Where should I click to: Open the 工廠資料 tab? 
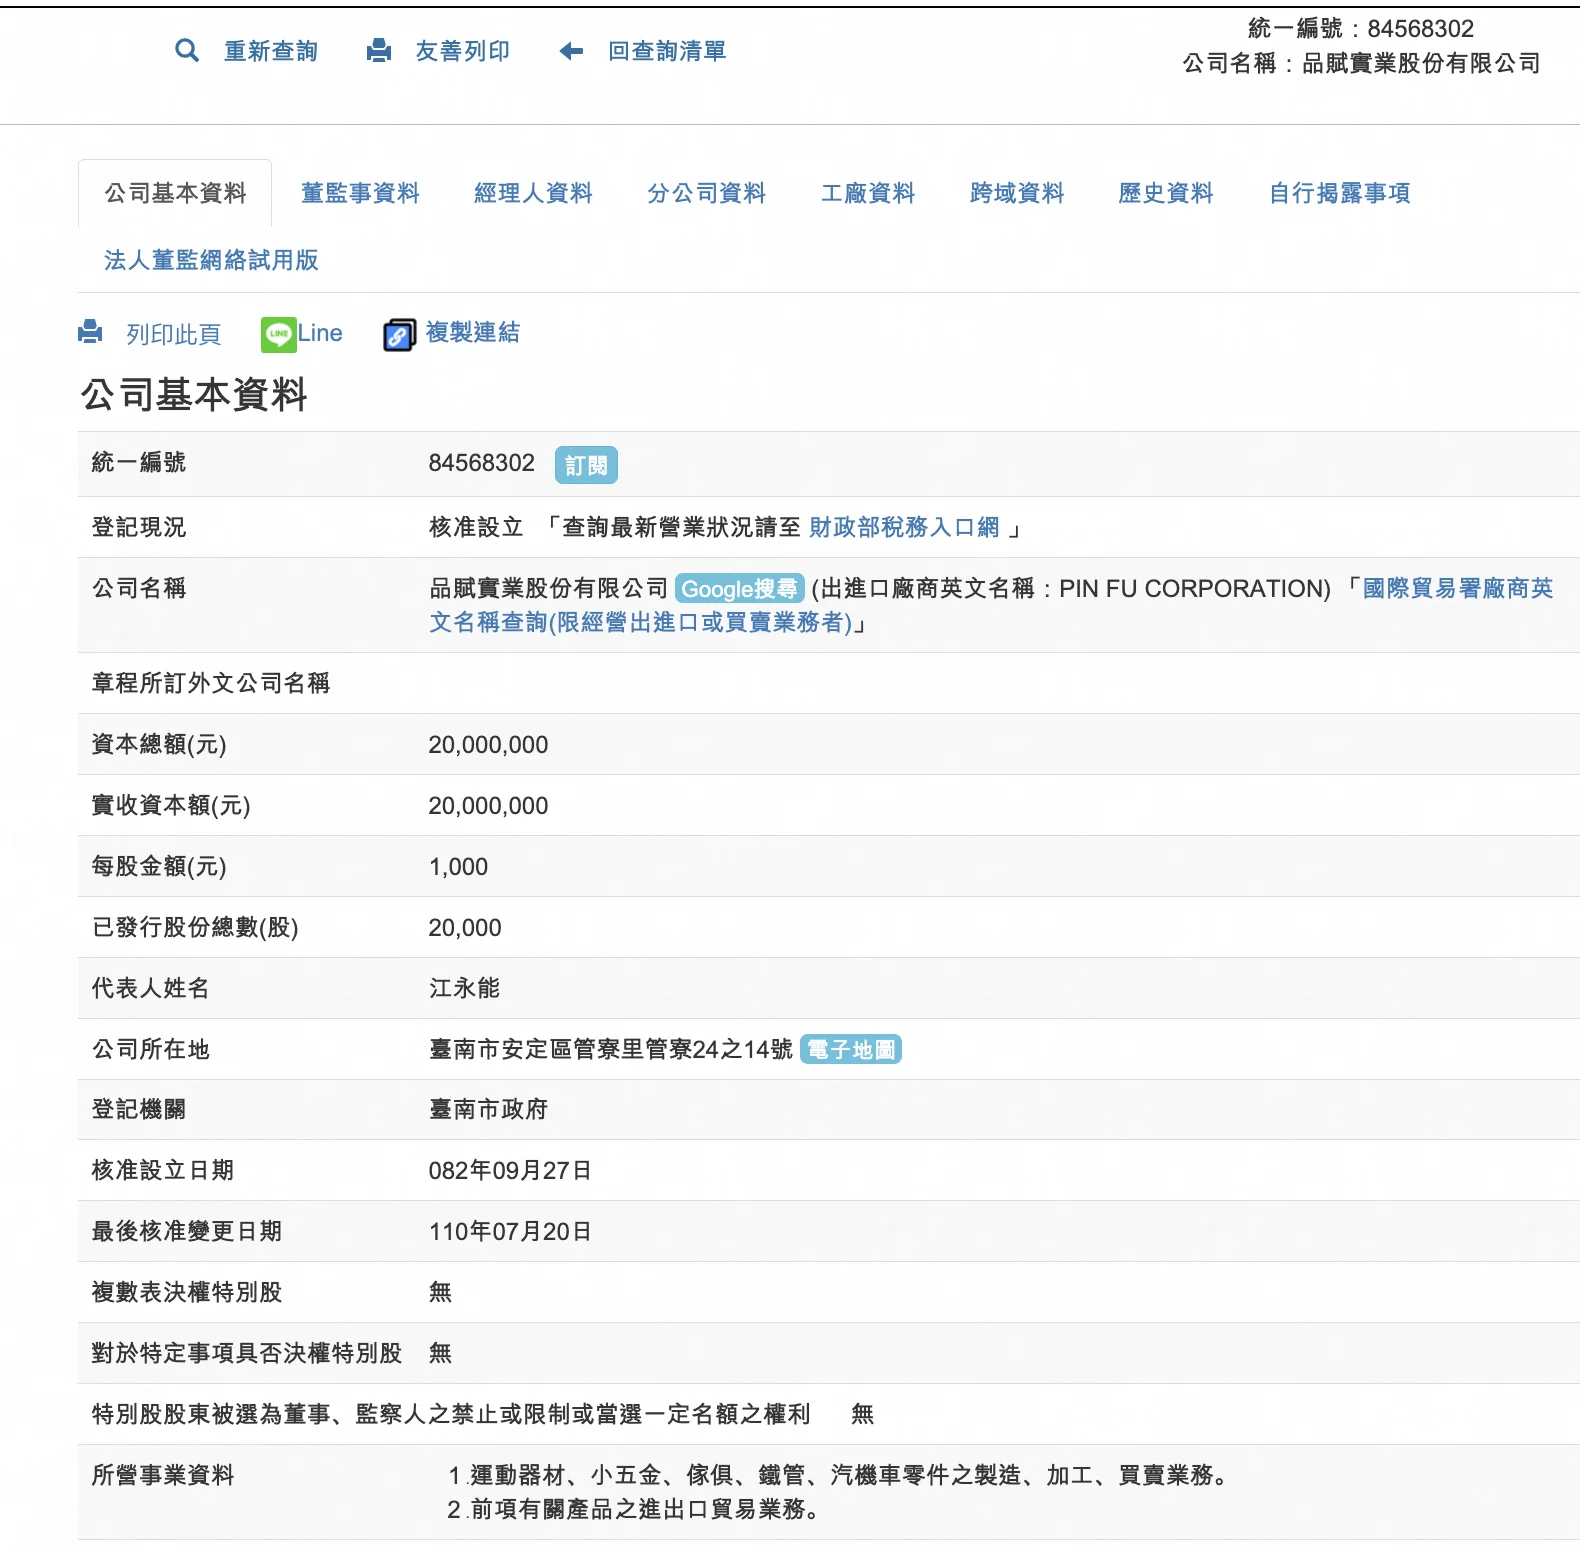click(868, 193)
